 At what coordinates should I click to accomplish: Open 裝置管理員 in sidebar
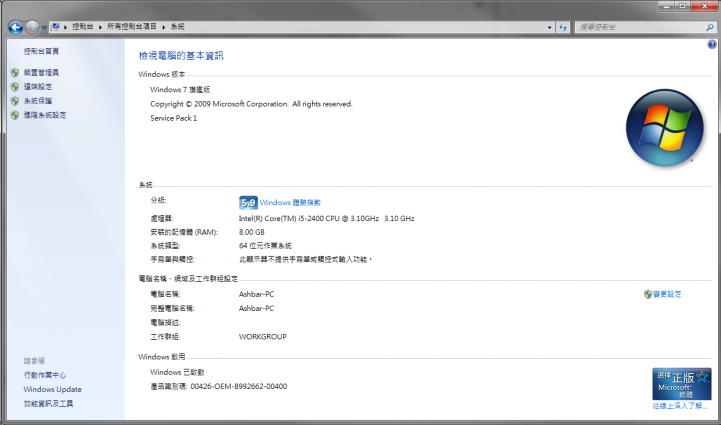tap(41, 72)
